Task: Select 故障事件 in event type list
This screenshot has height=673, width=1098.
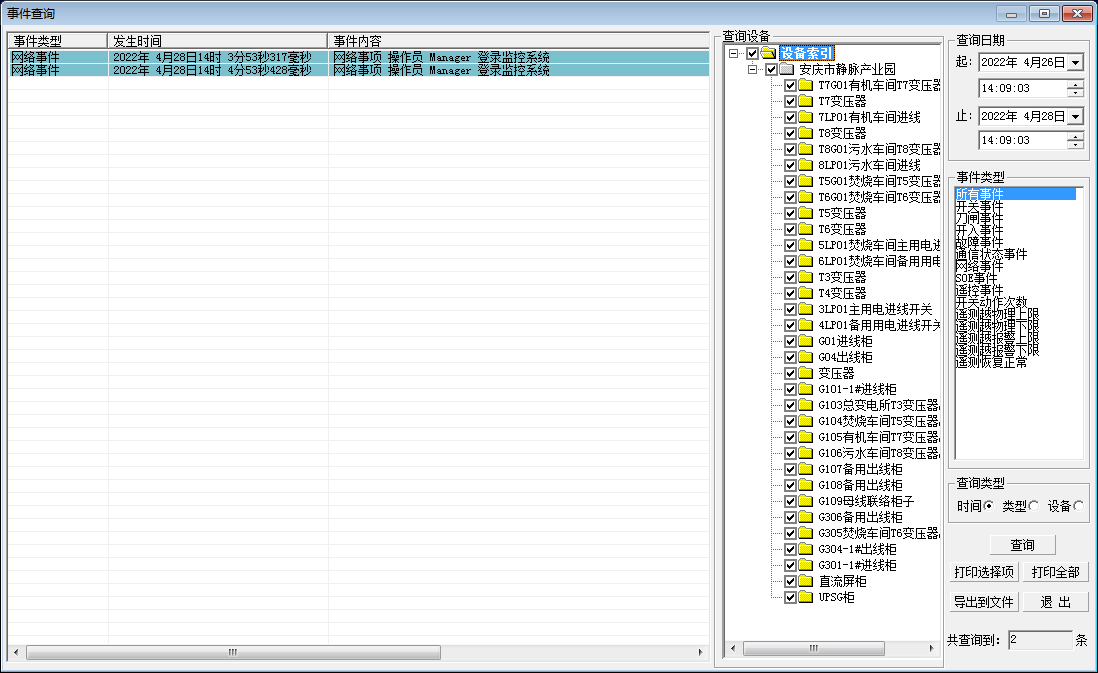Action: pos(980,242)
